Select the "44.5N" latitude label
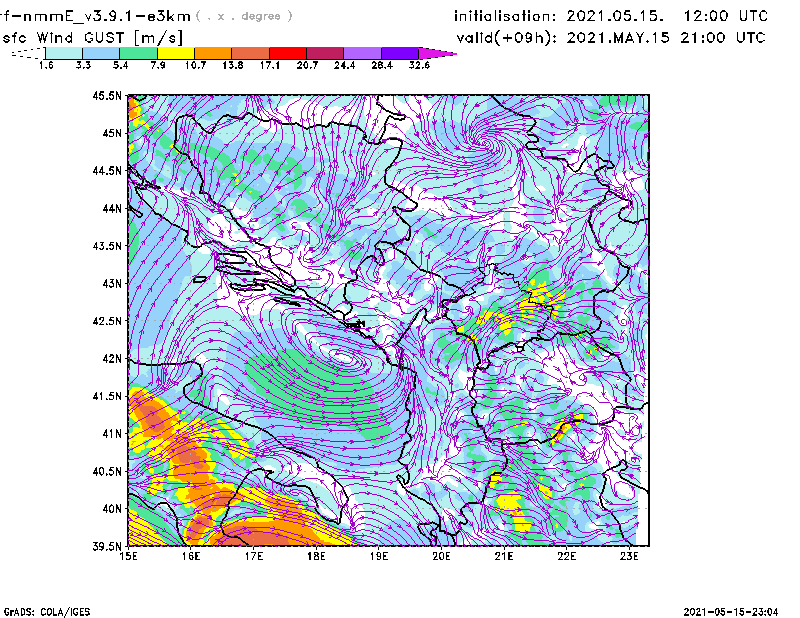The width and height of the screenshot is (800, 618). pyautogui.click(x=107, y=170)
